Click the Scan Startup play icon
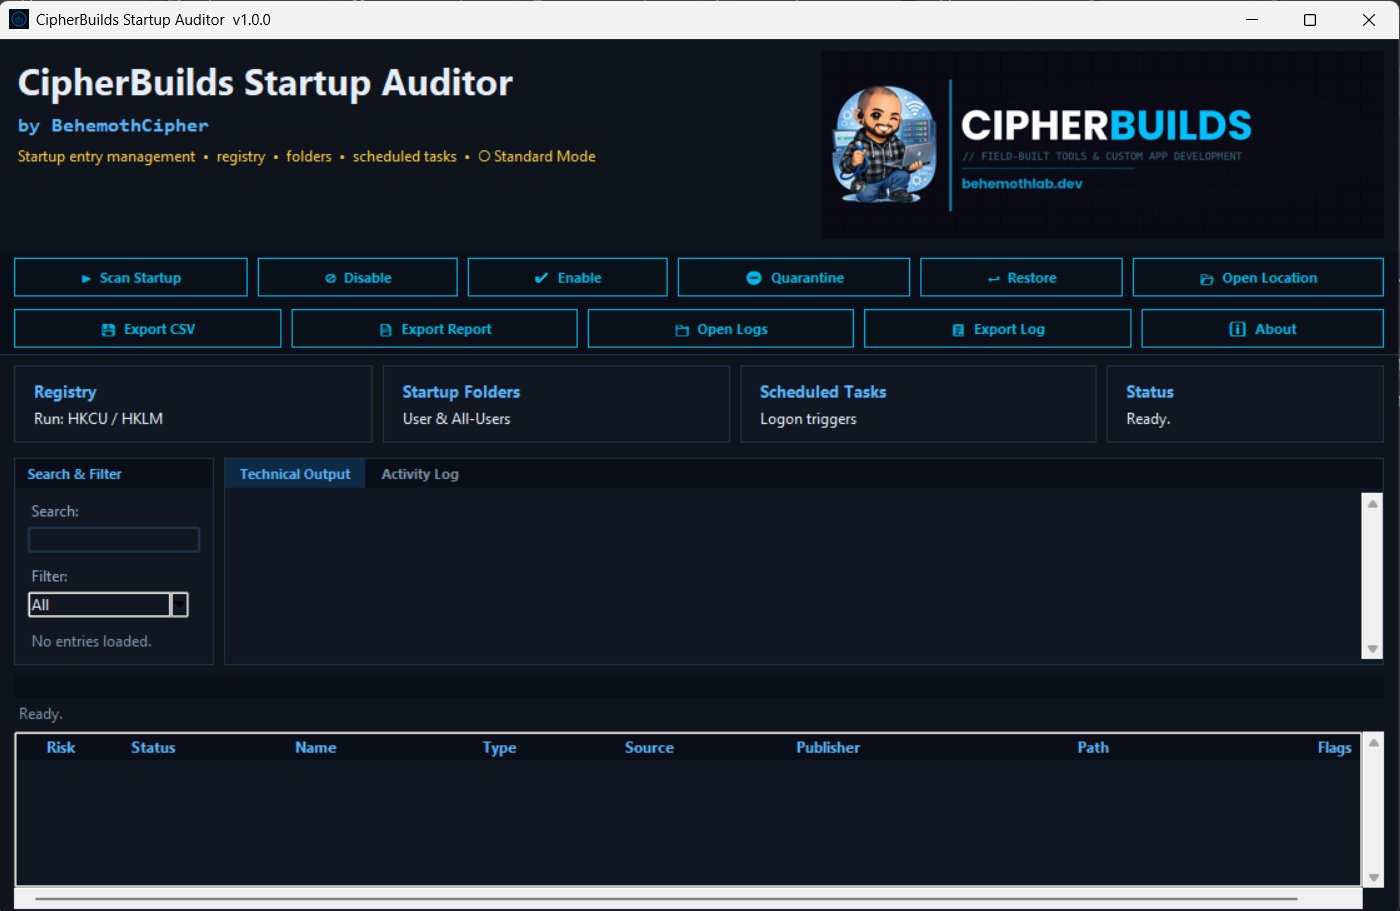This screenshot has height=911, width=1400. [x=86, y=279]
